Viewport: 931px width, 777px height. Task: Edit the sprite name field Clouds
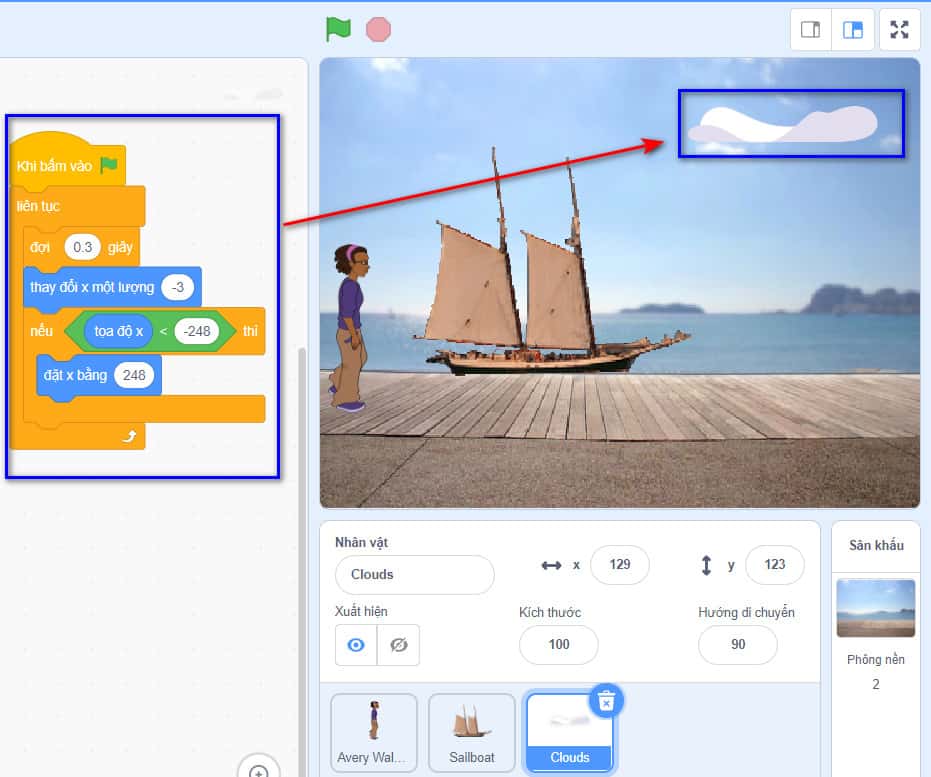(x=414, y=575)
